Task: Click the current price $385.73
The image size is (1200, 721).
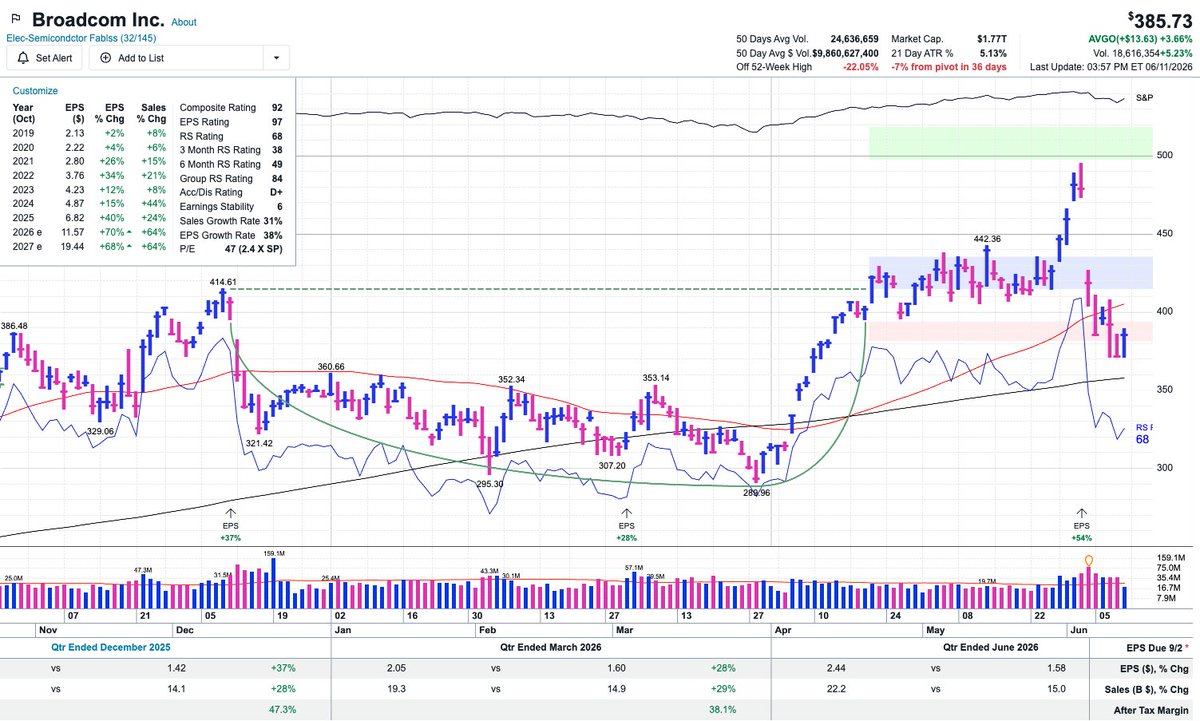Action: click(1160, 19)
